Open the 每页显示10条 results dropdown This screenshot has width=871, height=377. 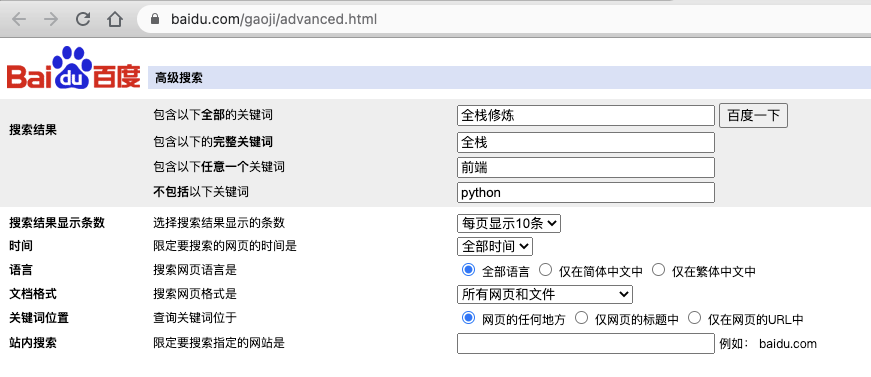pyautogui.click(x=509, y=223)
